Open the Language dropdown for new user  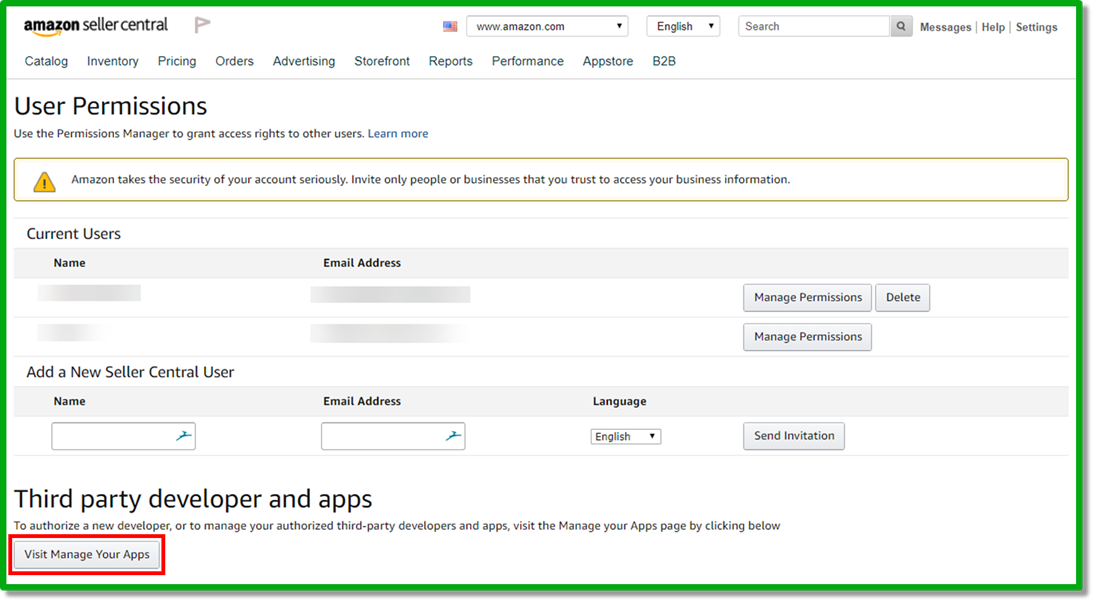click(x=625, y=437)
